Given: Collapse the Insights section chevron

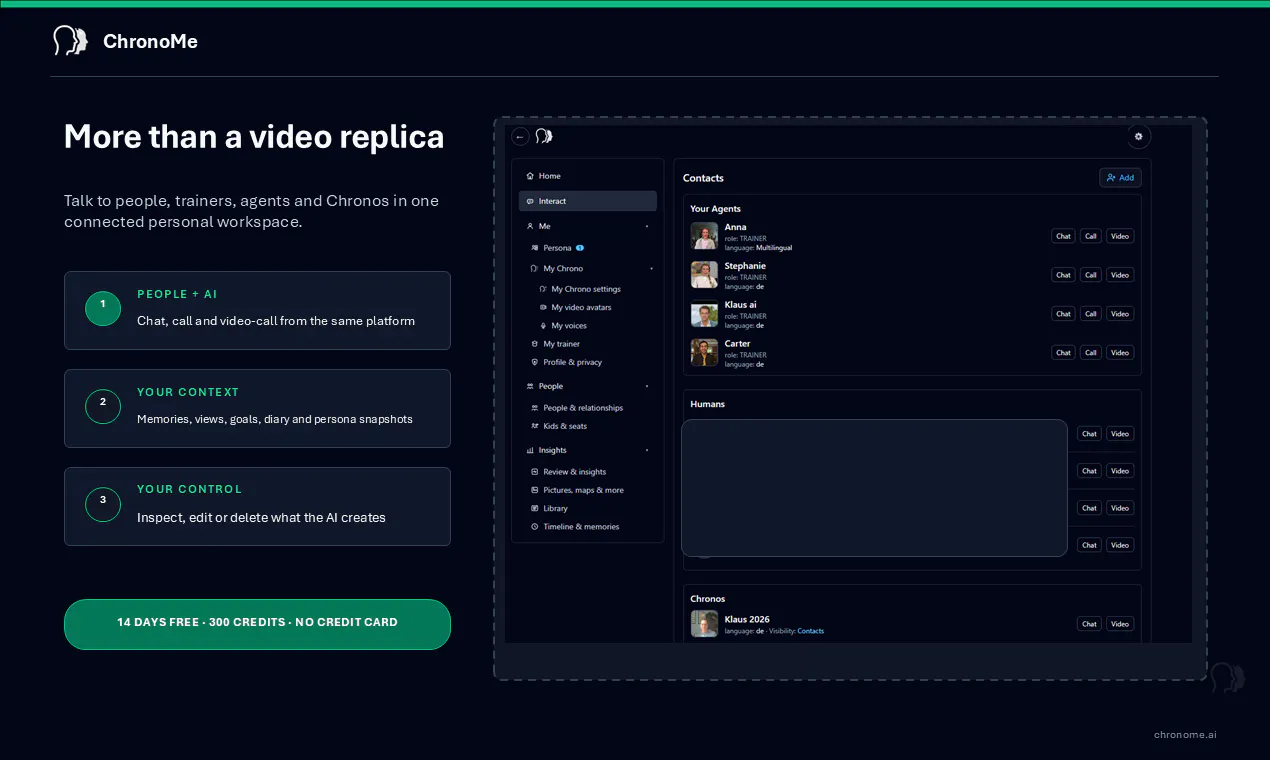Looking at the screenshot, I should (x=647, y=450).
